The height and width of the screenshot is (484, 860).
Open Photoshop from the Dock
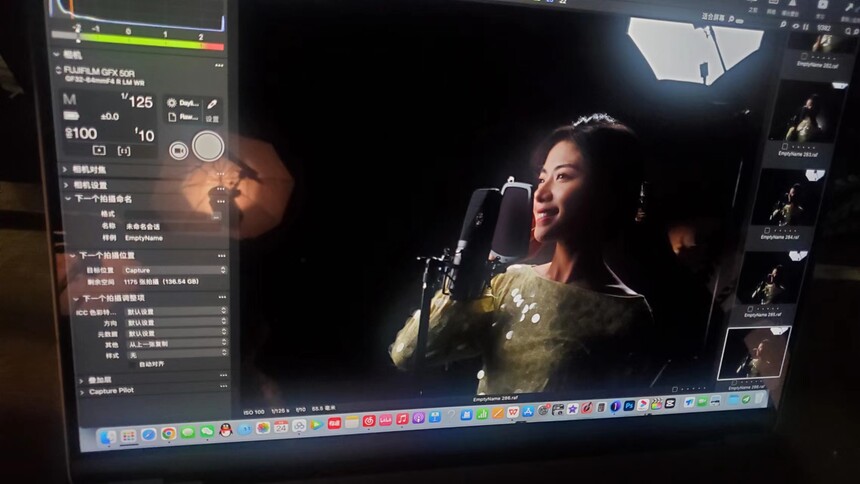(629, 406)
